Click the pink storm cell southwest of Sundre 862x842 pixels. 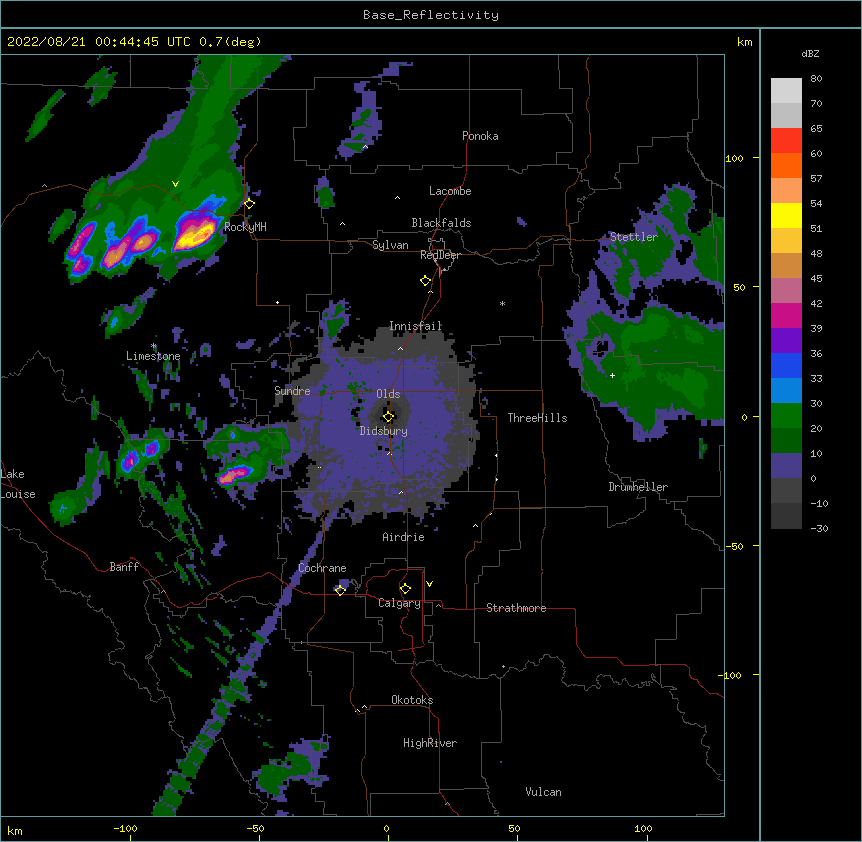pyautogui.click(x=235, y=474)
